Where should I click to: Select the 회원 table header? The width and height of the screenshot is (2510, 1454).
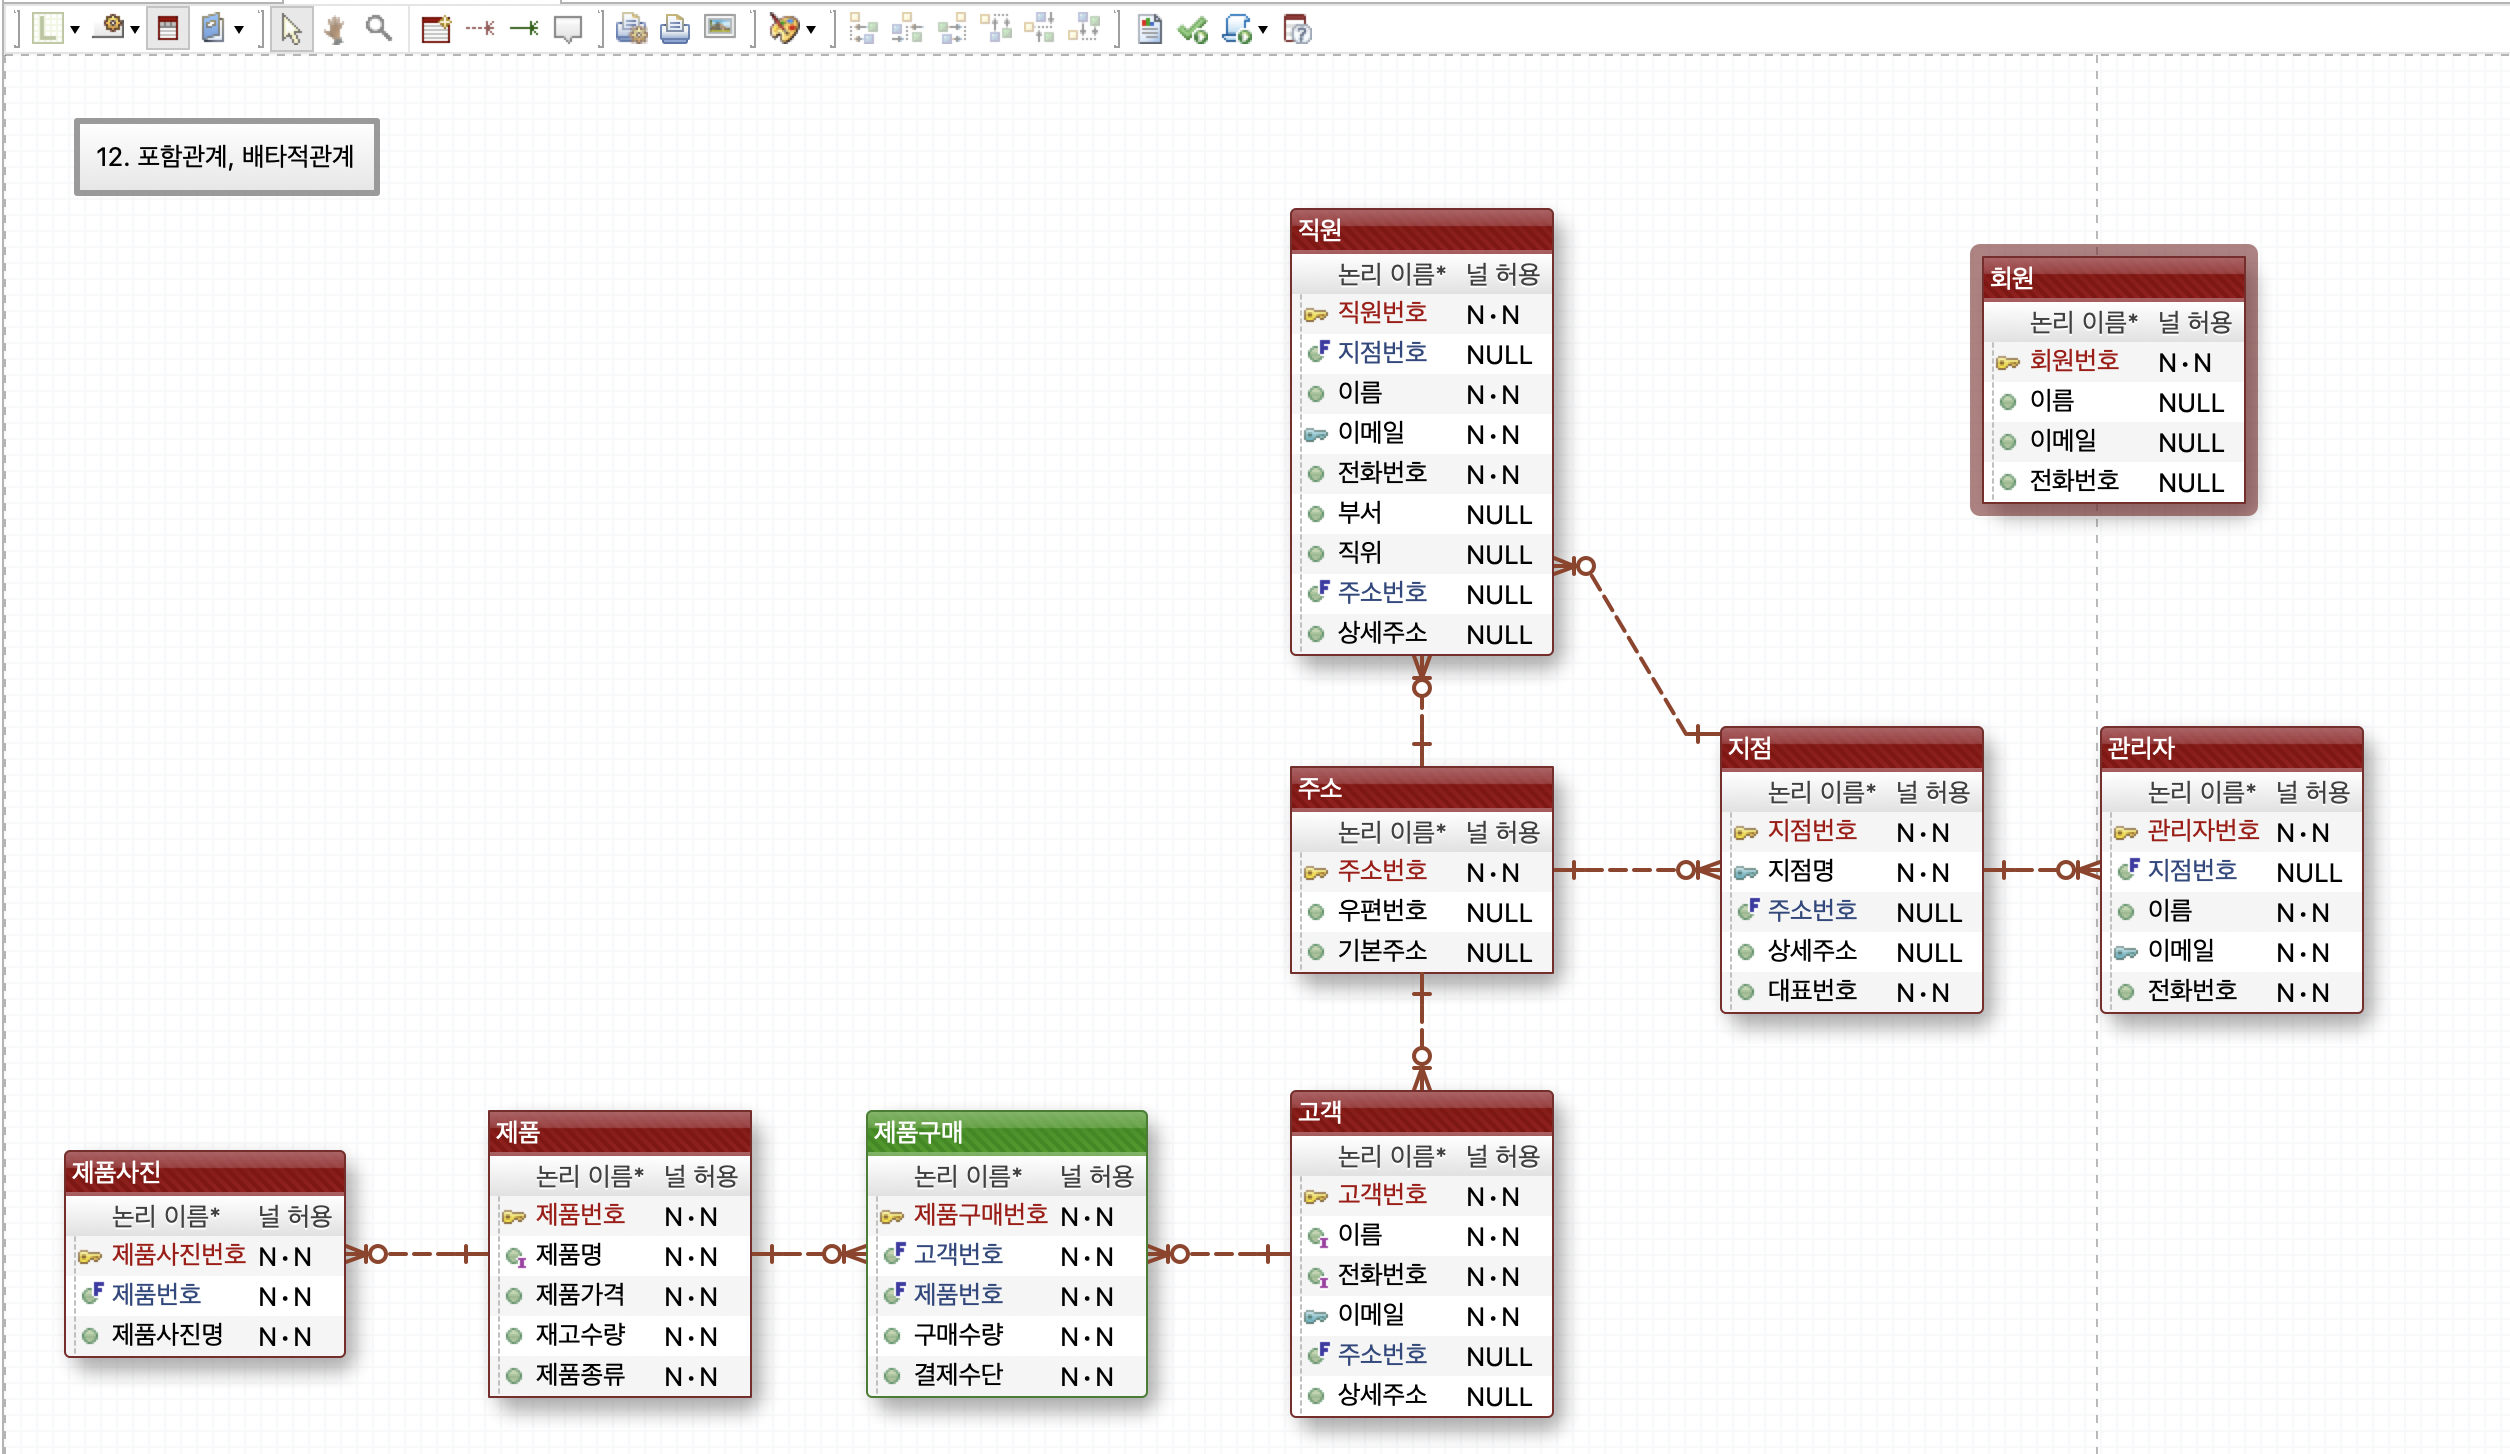2113,278
